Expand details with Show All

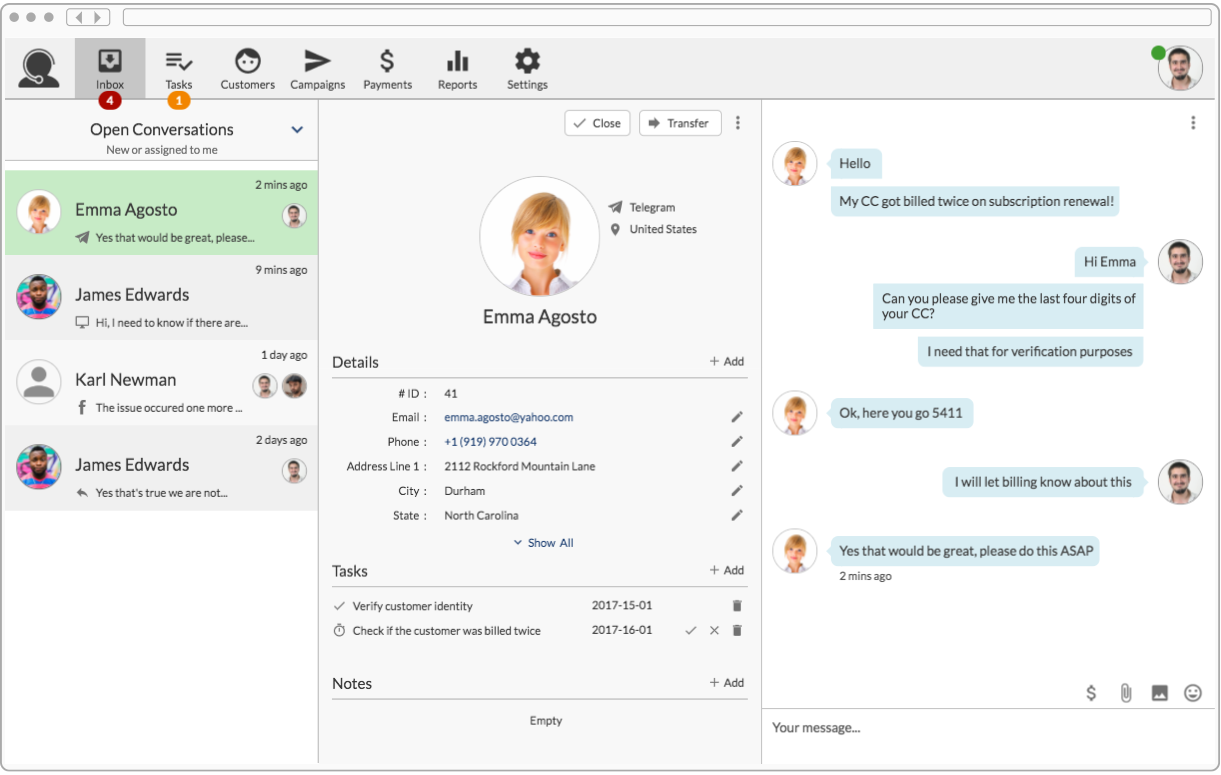point(544,543)
